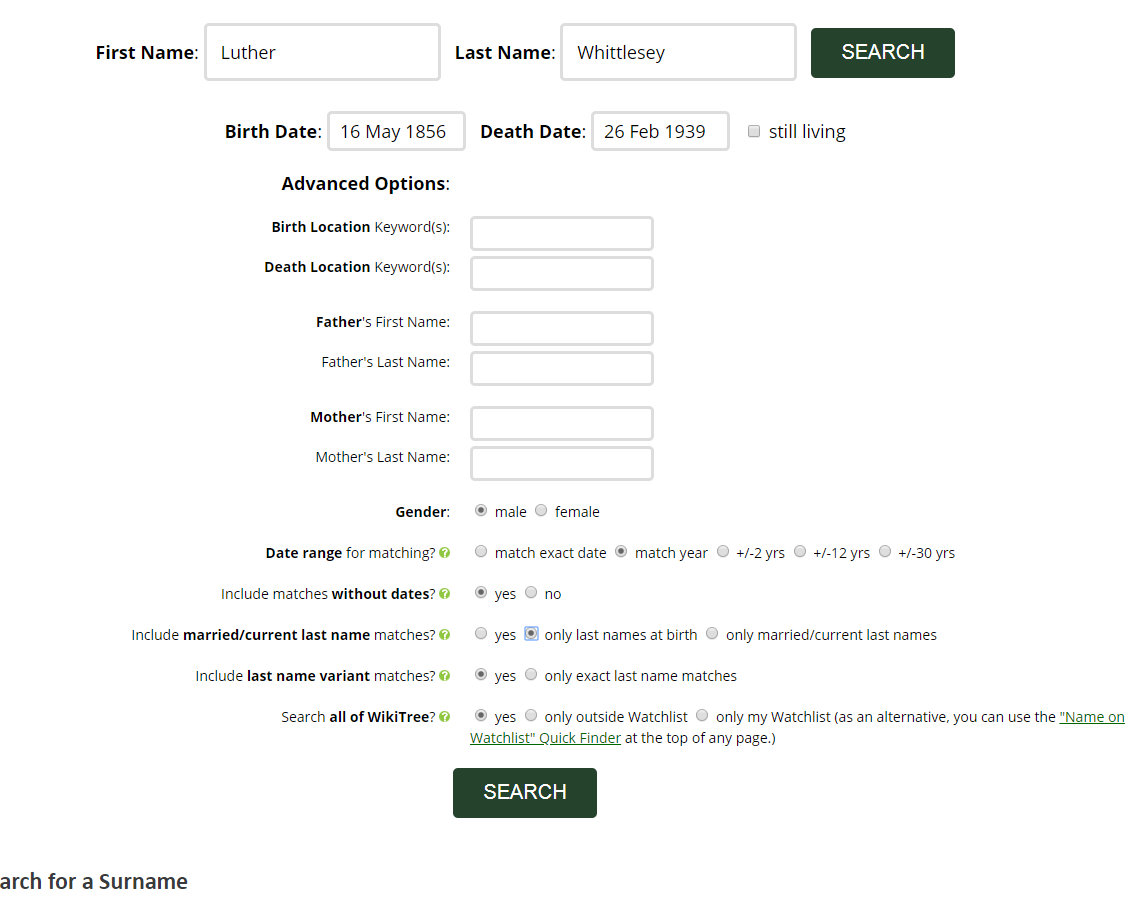Focus the Last Name field containing Whittlesey
This screenshot has height=898, width=1142.
678,52
